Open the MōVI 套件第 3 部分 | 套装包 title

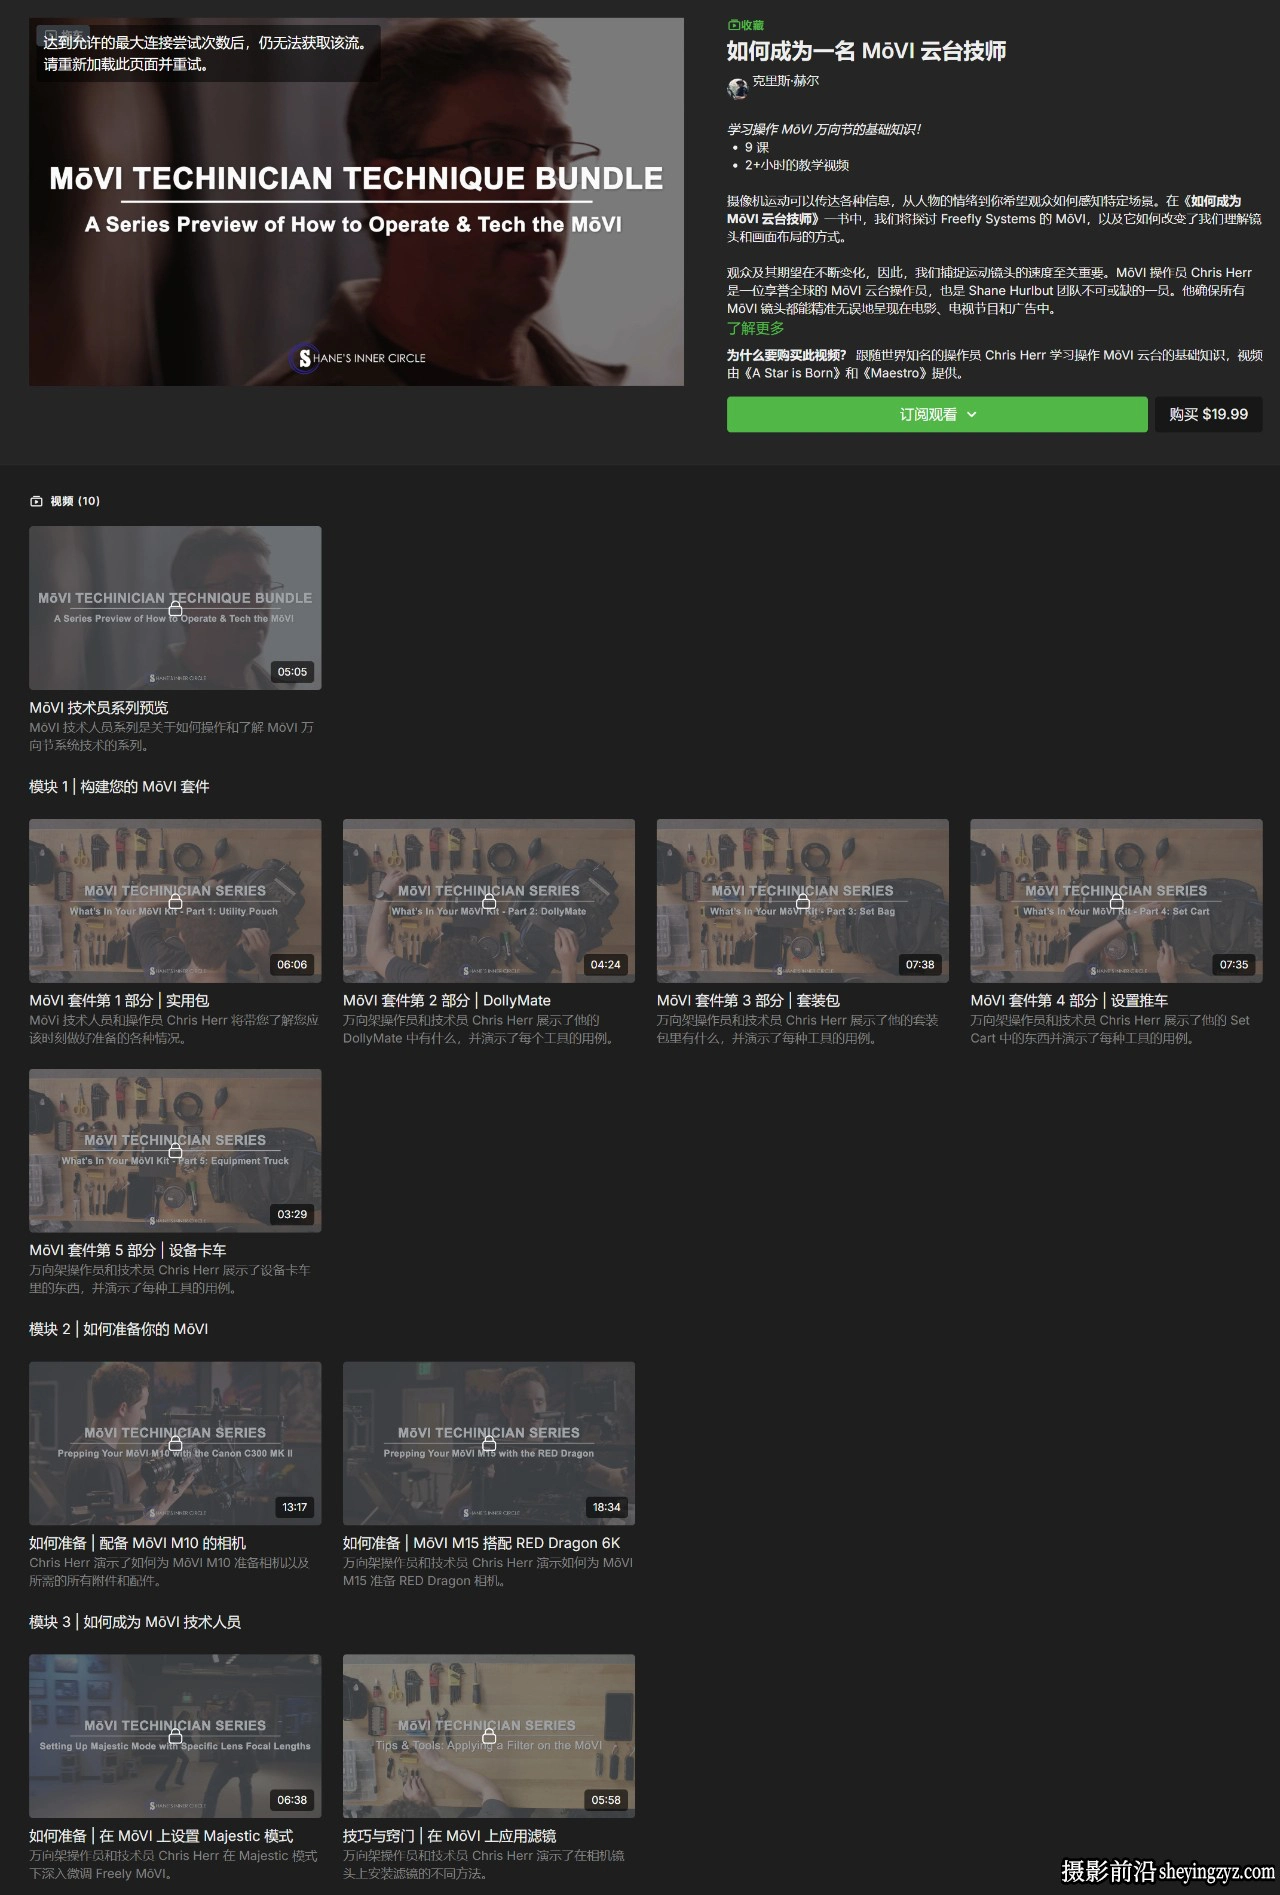(x=748, y=1001)
